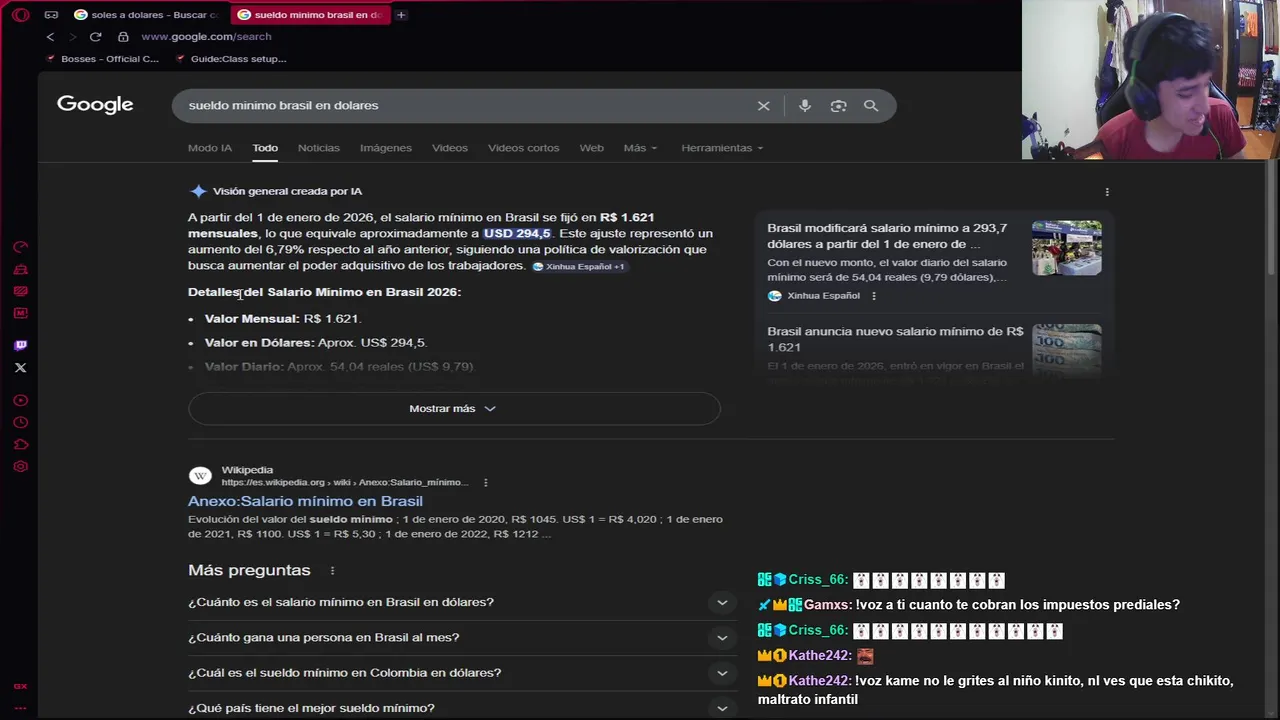Clear the Google search box text
Image resolution: width=1280 pixels, height=720 pixels.
tap(764, 106)
